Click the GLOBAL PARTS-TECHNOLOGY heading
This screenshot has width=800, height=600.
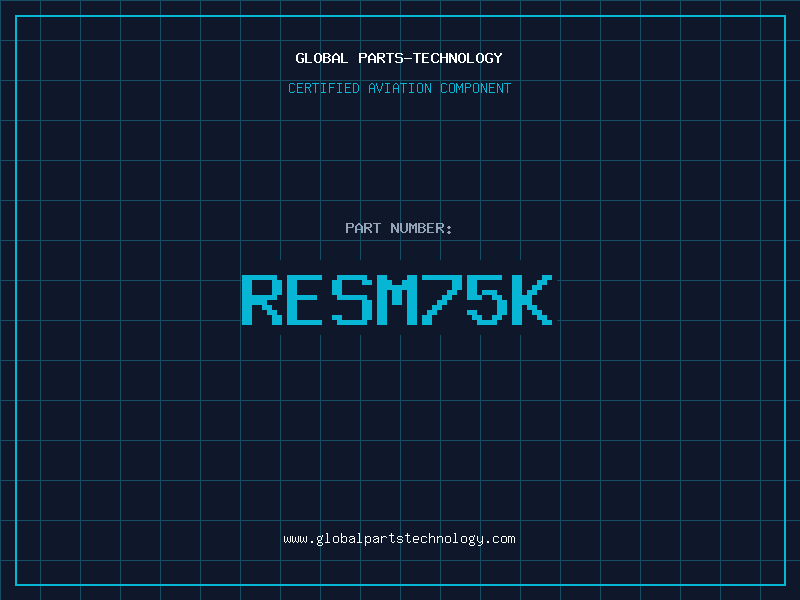coord(399,58)
